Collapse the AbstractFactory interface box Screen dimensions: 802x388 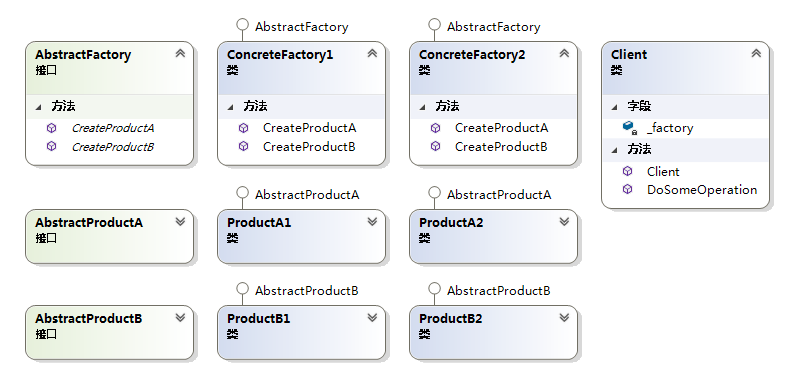tap(180, 53)
